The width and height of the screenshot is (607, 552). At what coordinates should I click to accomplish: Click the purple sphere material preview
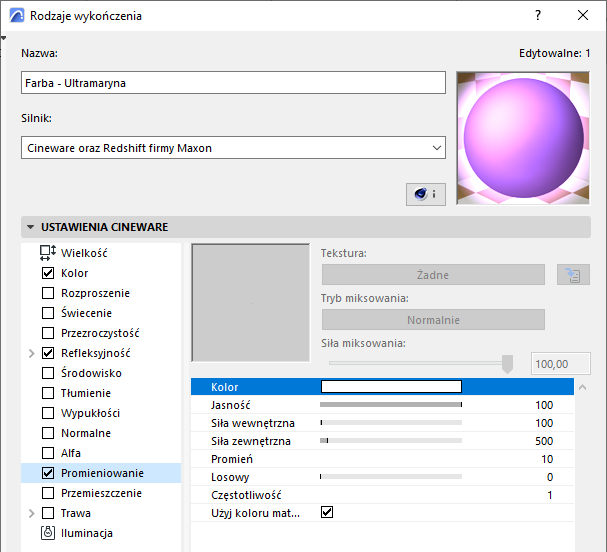tap(523, 138)
